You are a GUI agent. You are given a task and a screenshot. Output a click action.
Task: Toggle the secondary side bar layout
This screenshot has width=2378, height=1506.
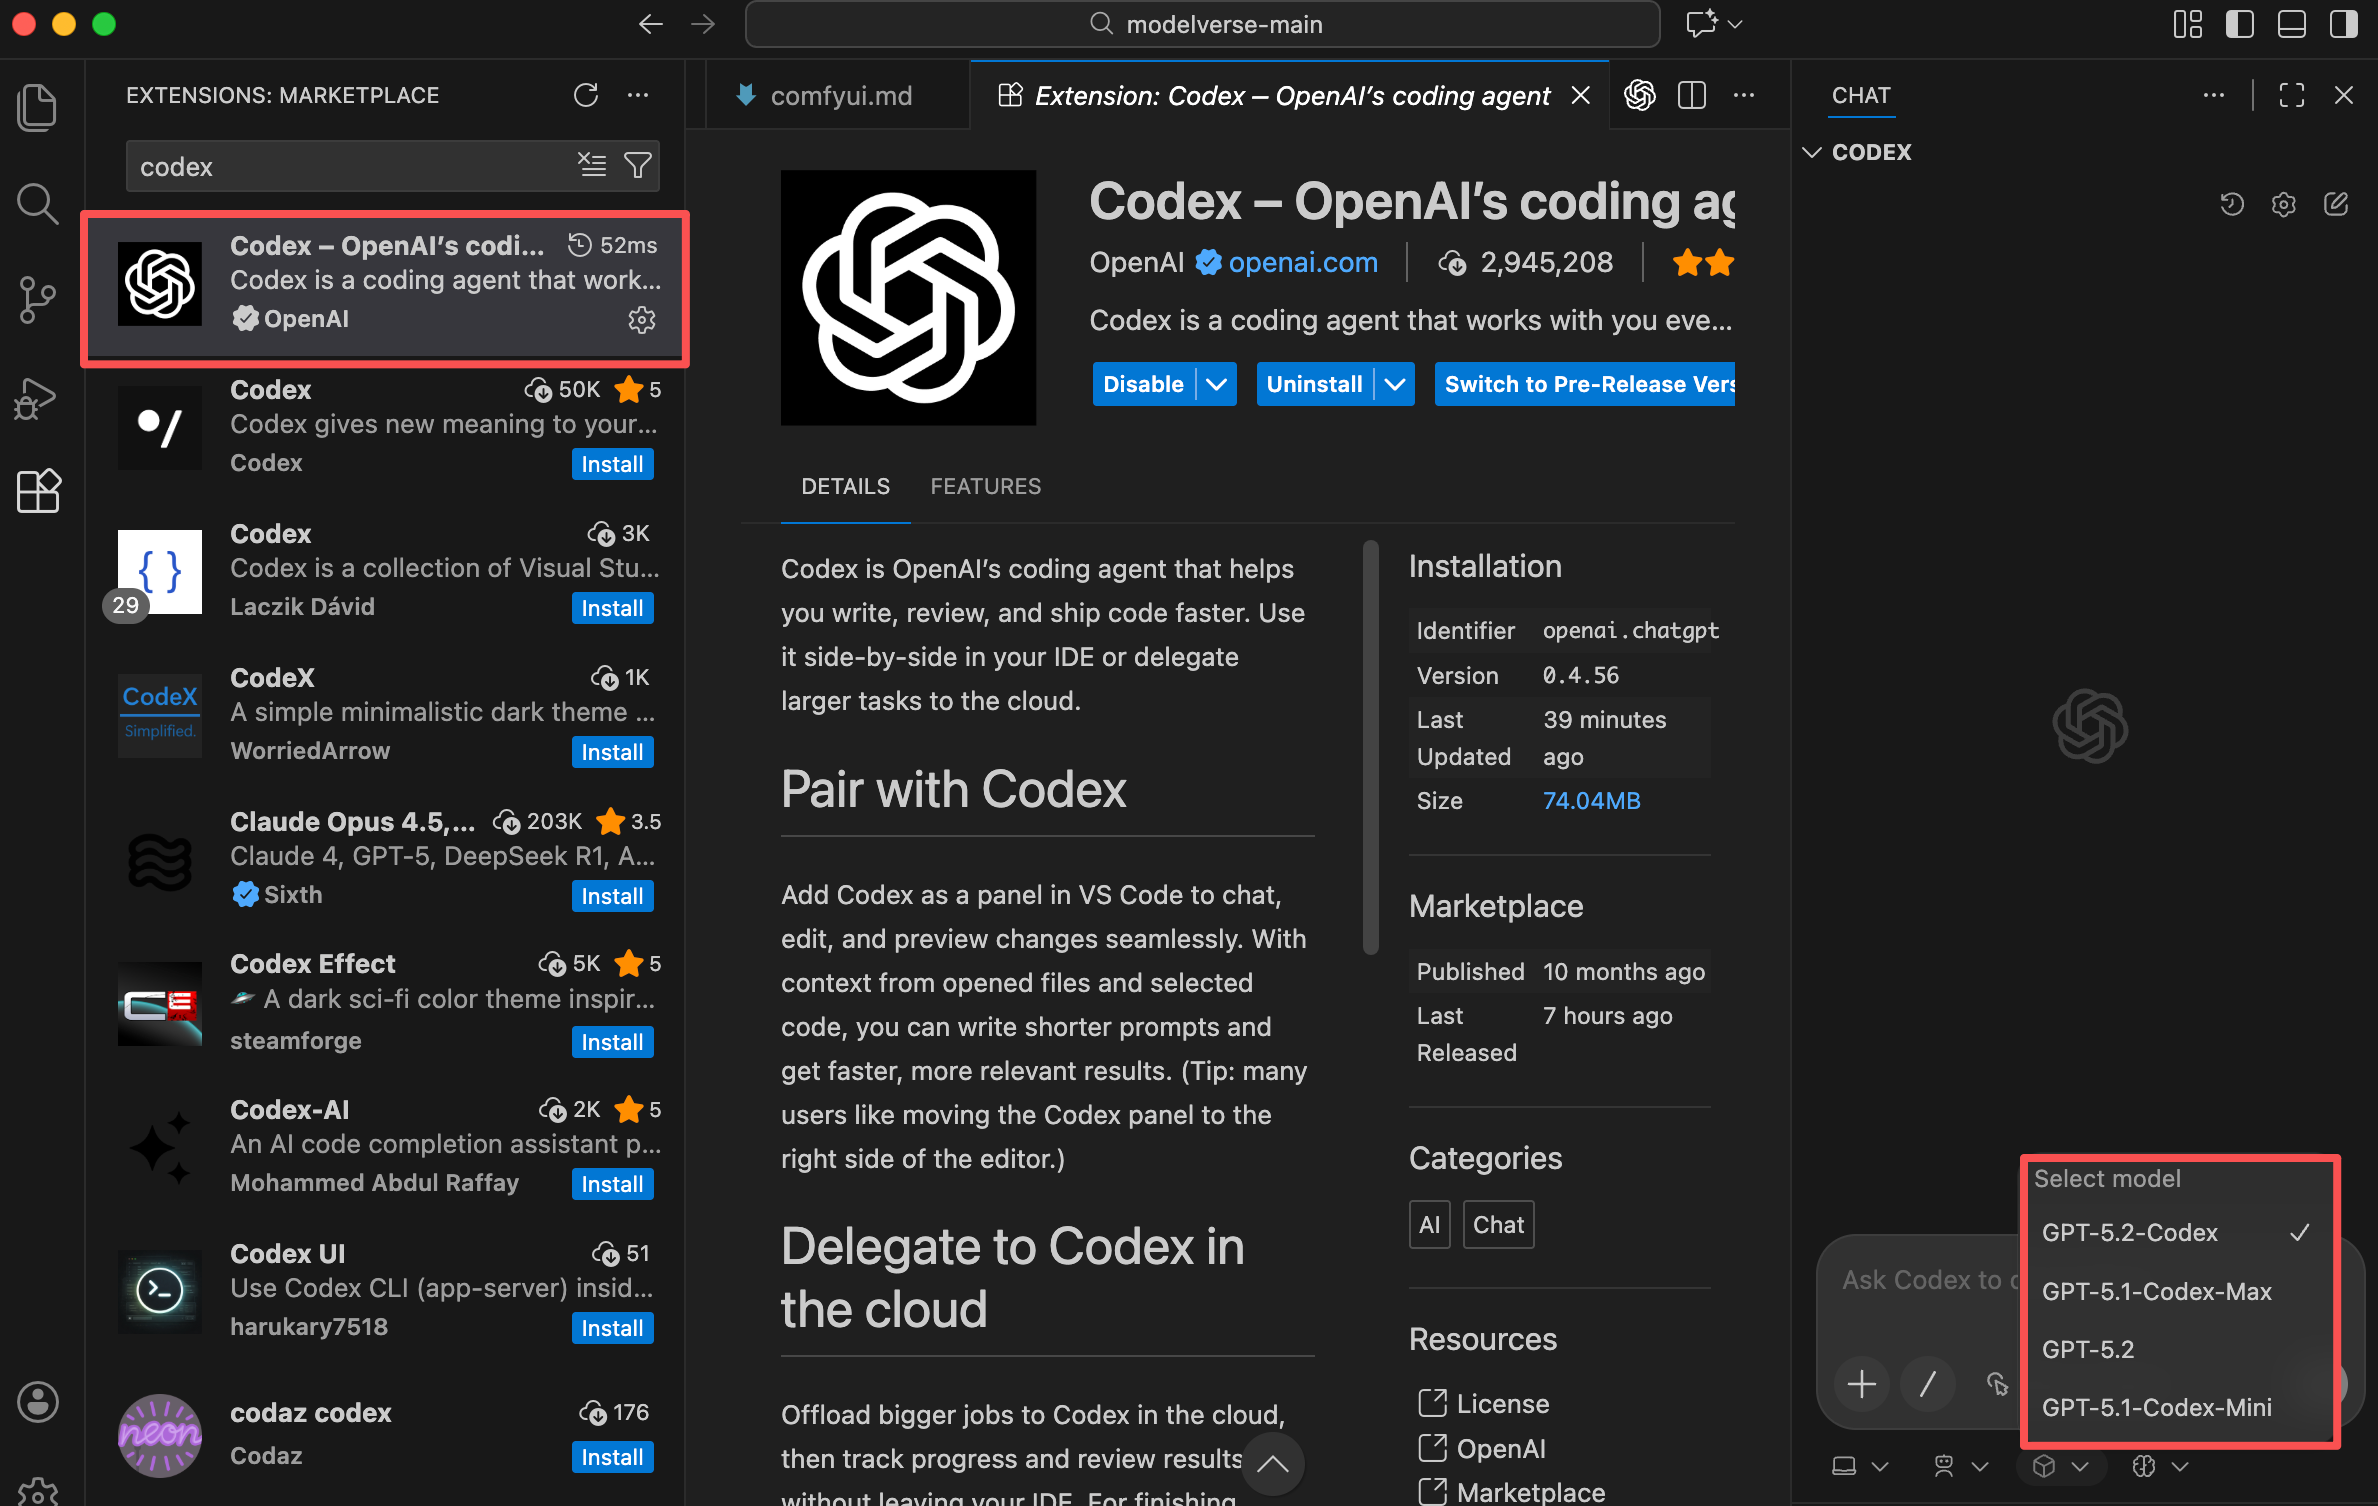2344,24
